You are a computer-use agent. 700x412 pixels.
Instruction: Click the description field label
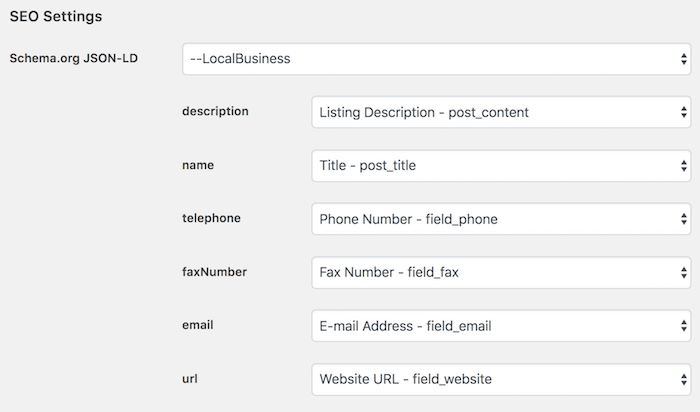point(215,111)
